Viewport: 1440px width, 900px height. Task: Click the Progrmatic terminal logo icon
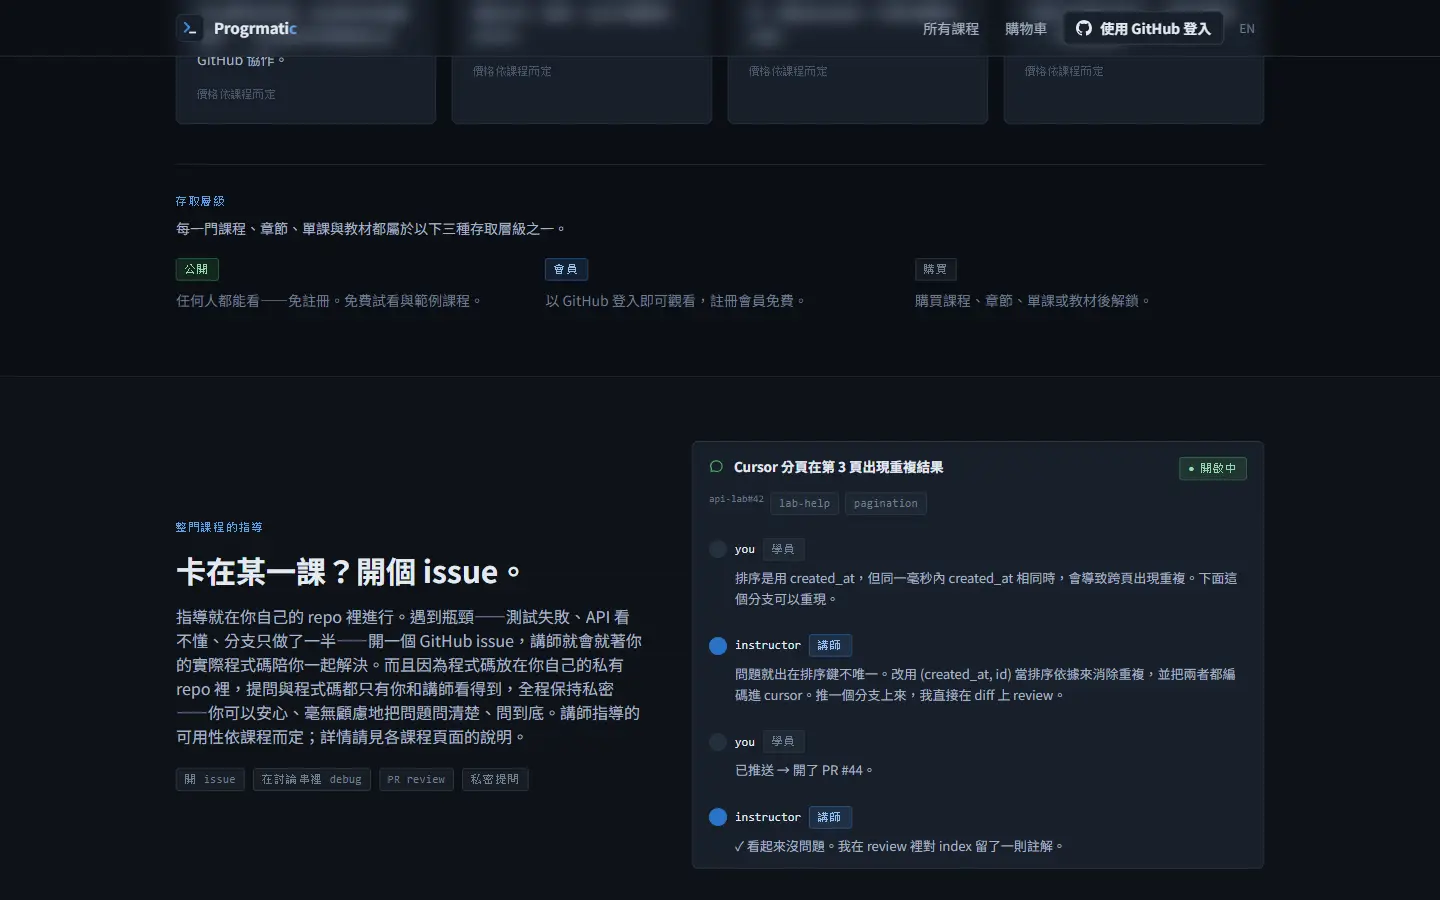(190, 28)
